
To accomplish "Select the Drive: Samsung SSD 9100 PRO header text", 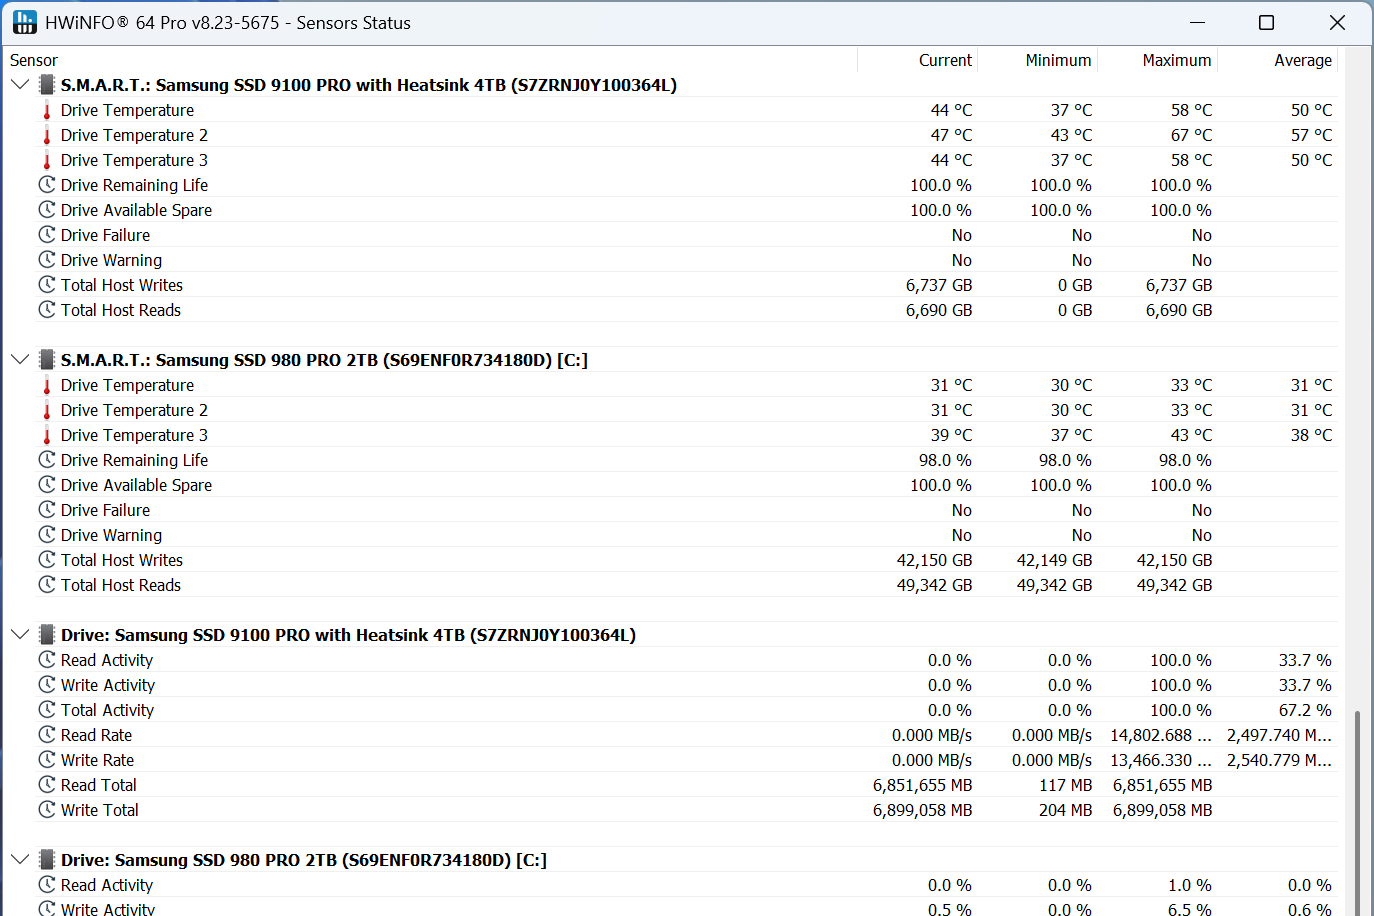I will coord(348,635).
